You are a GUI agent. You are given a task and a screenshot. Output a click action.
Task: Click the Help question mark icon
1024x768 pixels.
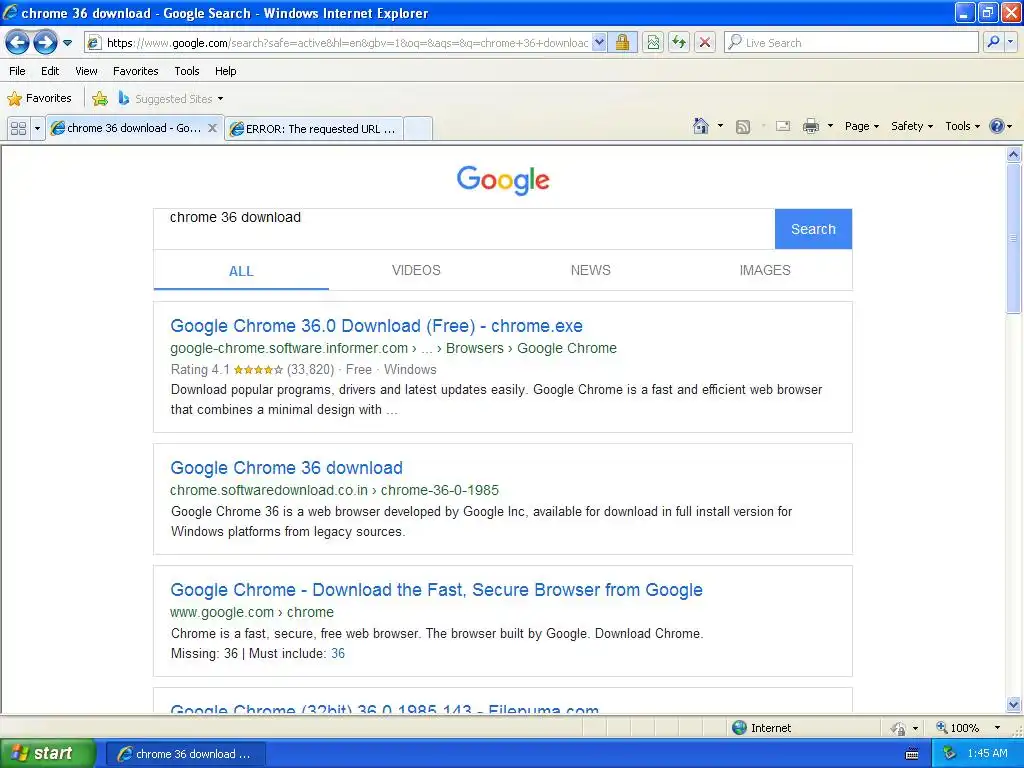pyautogui.click(x=997, y=126)
